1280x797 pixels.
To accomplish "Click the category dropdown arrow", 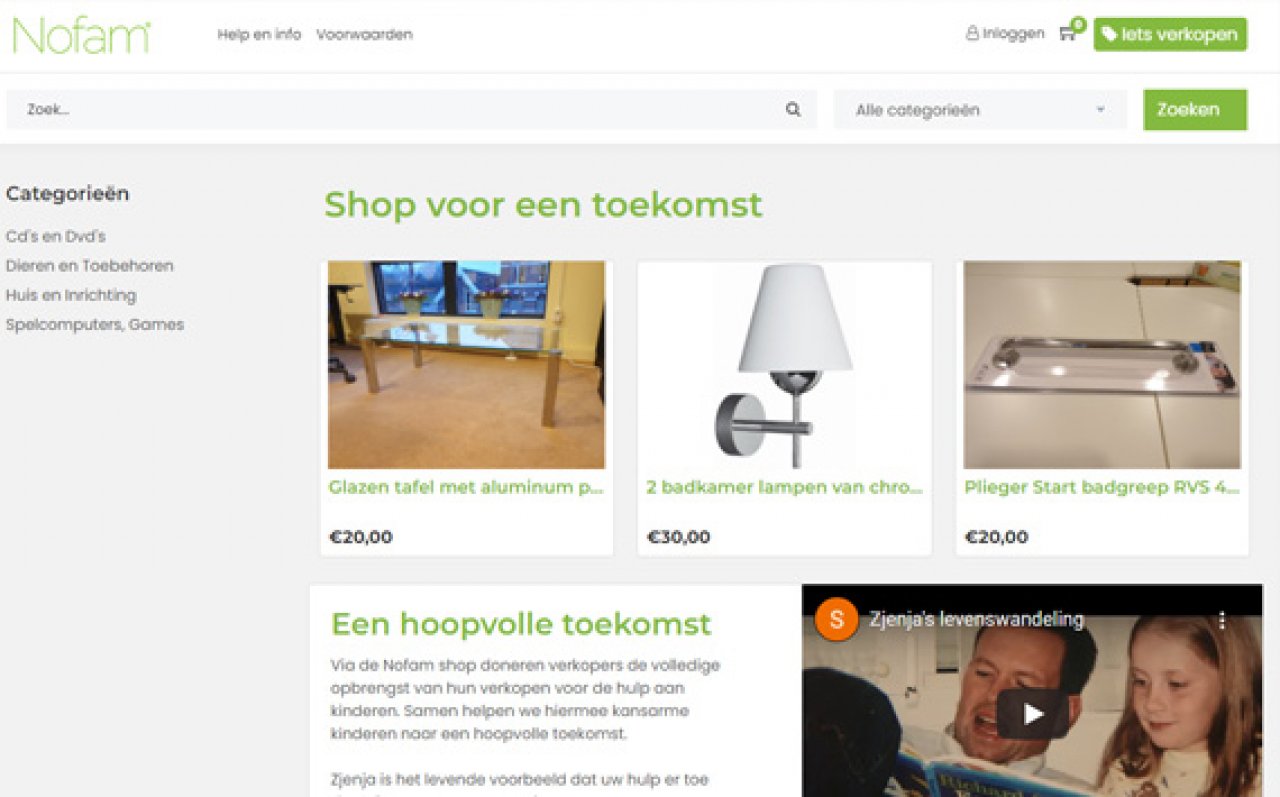I will [x=1101, y=110].
